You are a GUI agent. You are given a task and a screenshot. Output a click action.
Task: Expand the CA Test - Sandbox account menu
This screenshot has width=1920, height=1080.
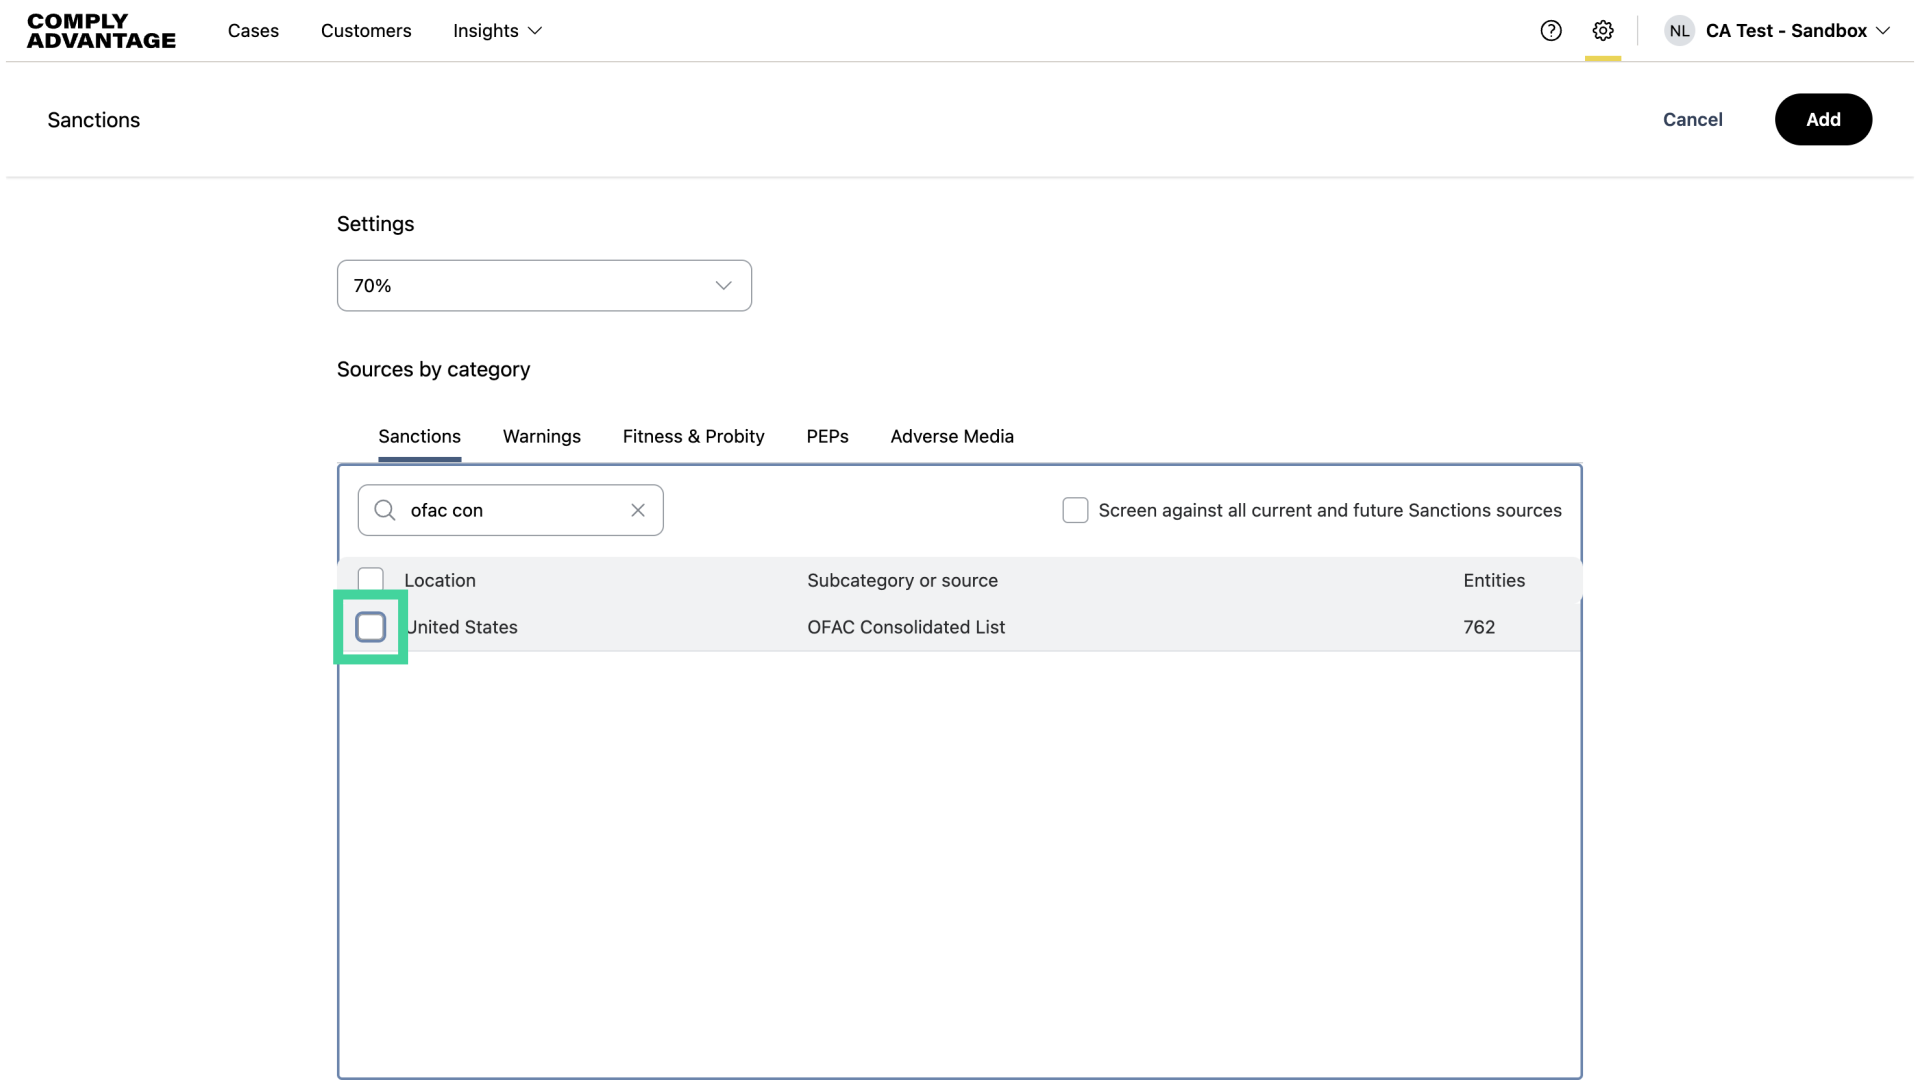point(1797,31)
